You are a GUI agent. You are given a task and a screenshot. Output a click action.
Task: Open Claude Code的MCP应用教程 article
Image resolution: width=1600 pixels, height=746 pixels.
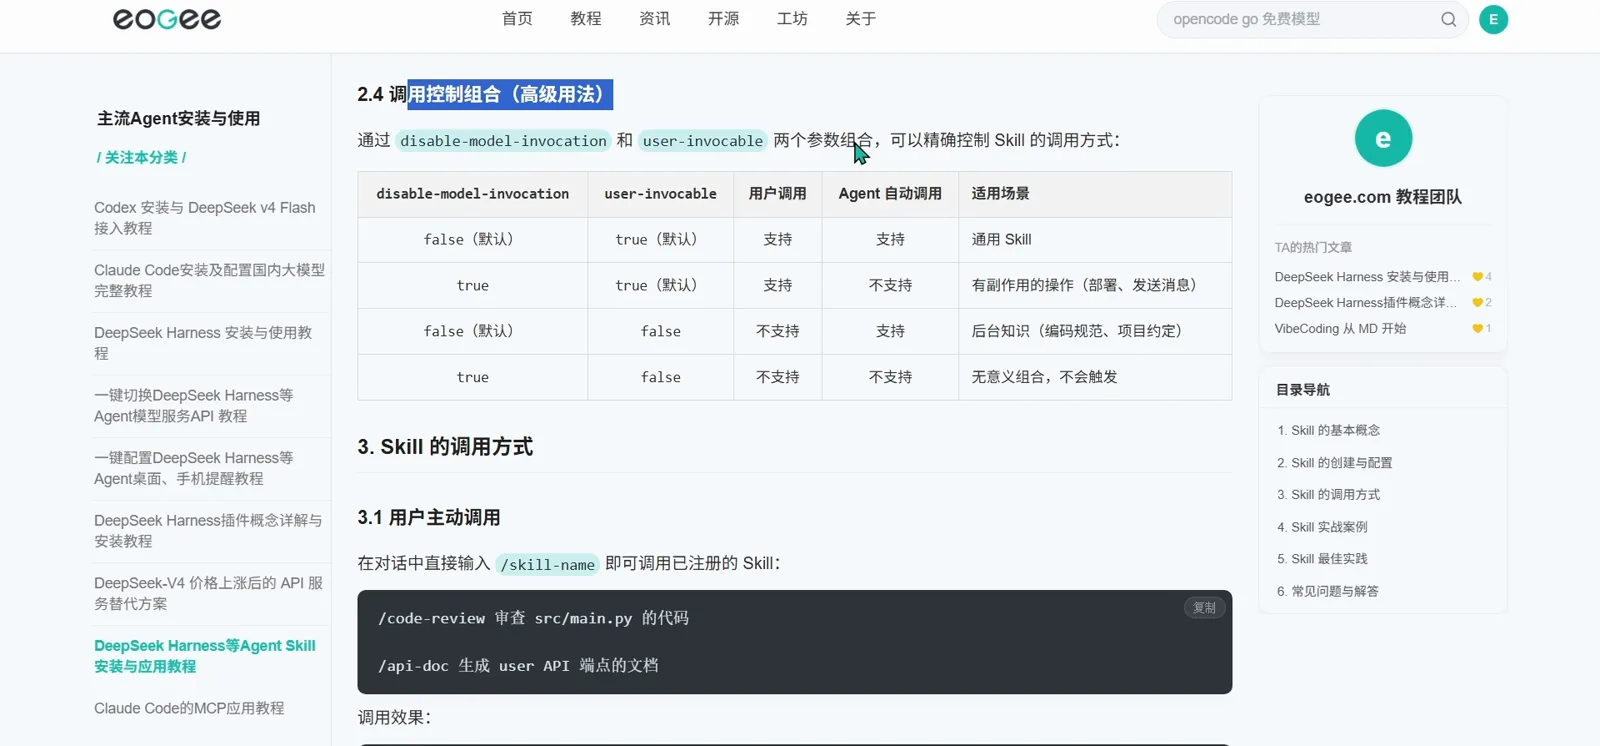[x=189, y=708]
